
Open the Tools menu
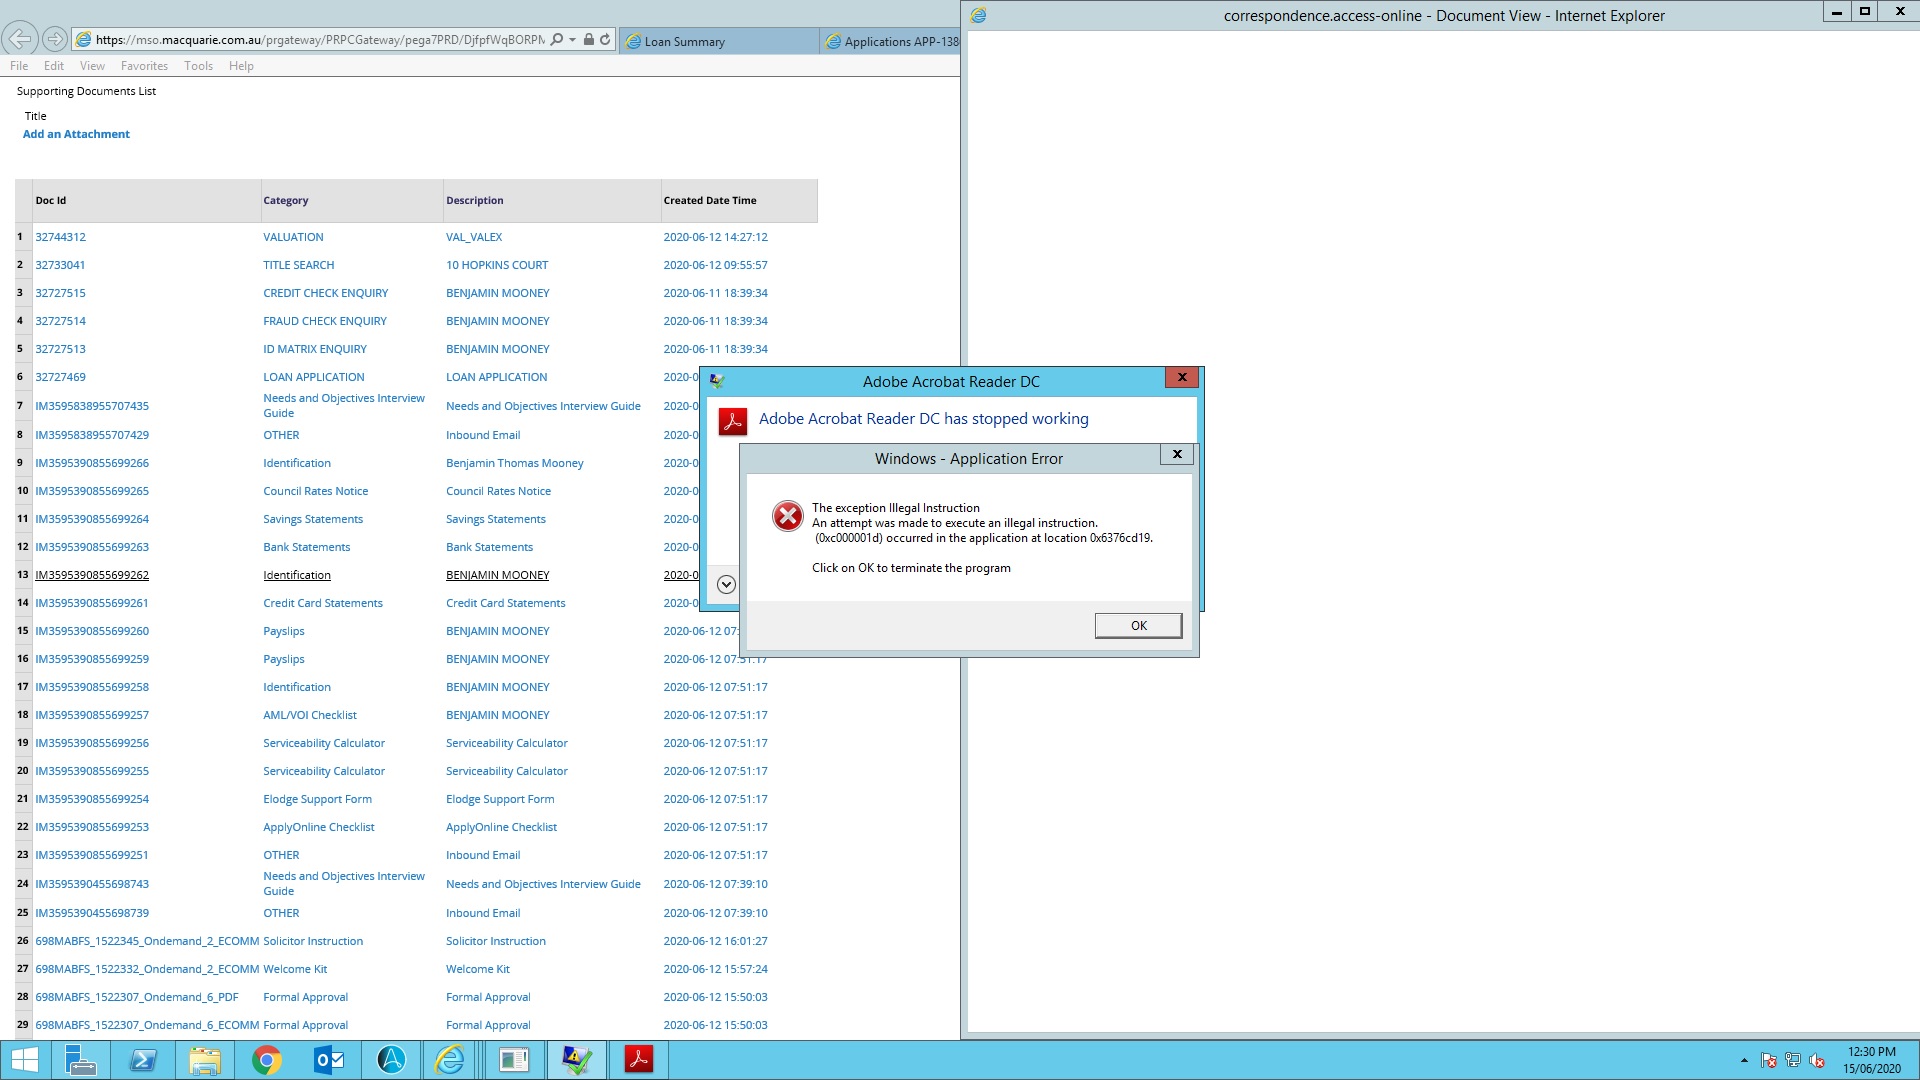pos(197,65)
